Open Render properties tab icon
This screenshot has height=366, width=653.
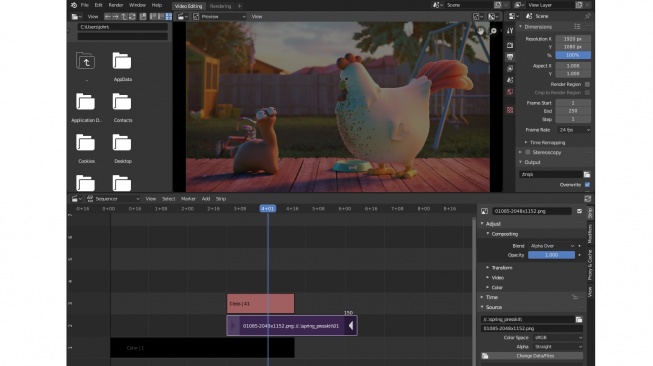coord(510,45)
